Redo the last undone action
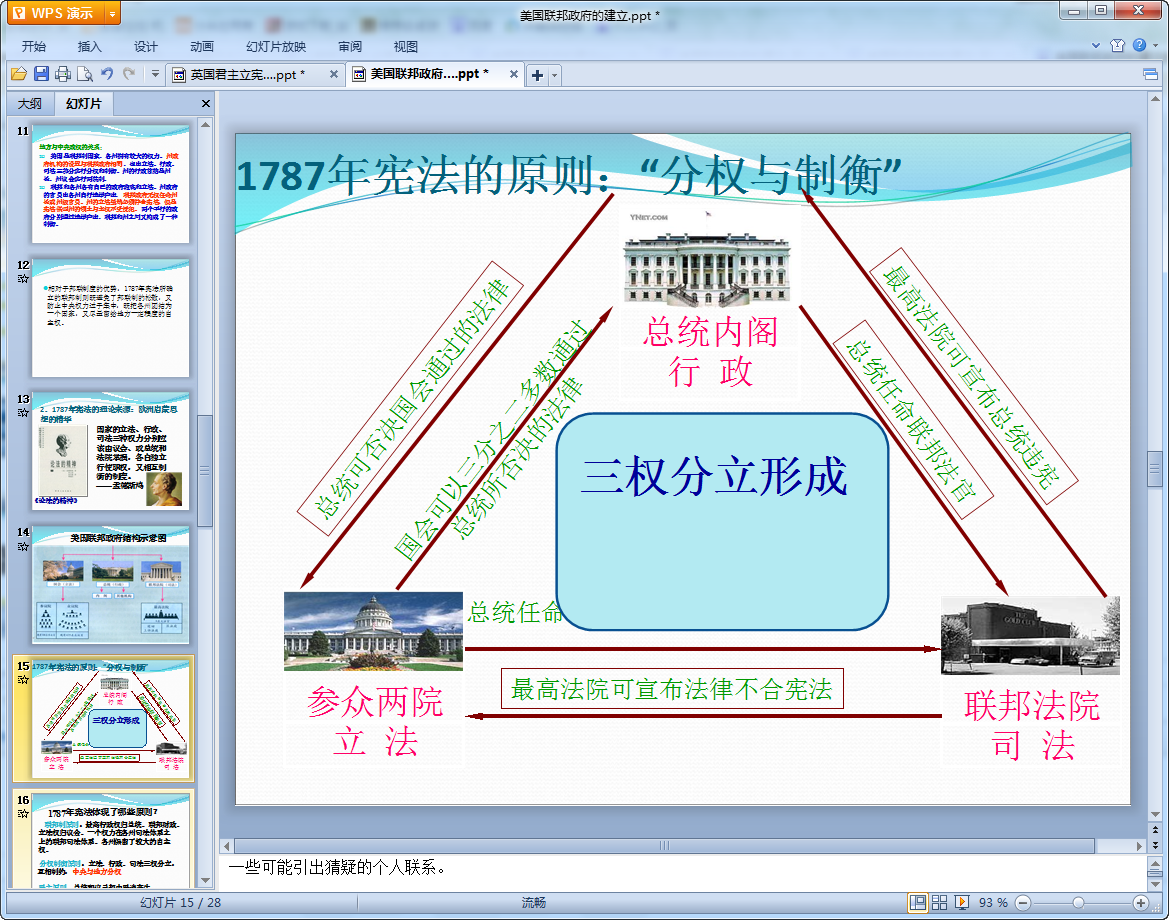The image size is (1169, 920). click(x=129, y=74)
